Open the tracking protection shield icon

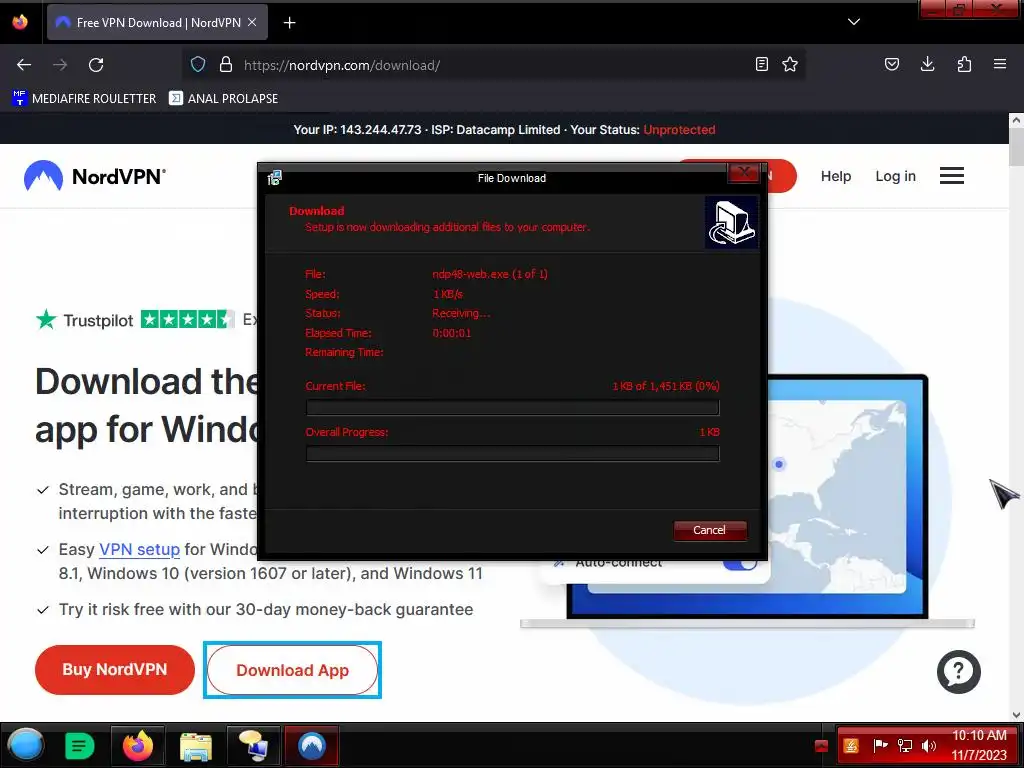[x=198, y=65]
